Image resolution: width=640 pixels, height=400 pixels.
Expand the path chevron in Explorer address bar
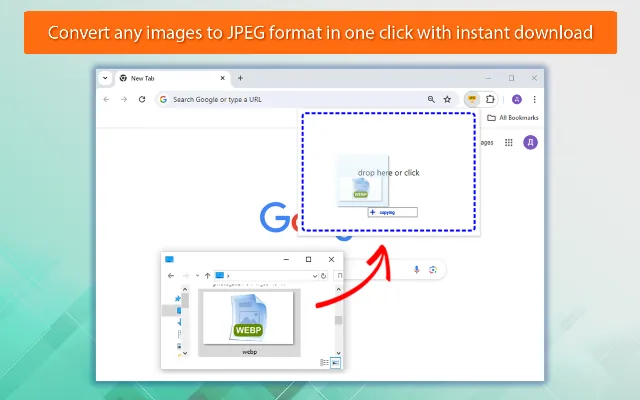click(x=228, y=276)
